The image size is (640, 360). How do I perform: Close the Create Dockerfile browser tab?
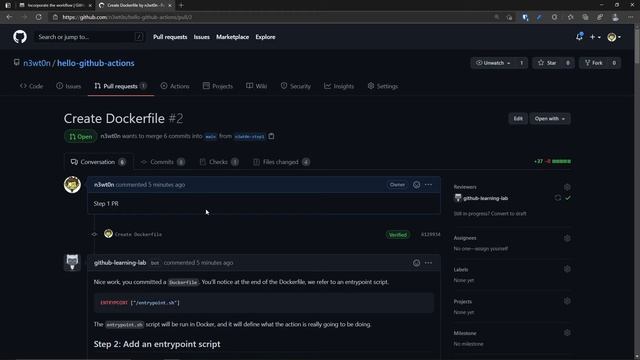point(170,5)
